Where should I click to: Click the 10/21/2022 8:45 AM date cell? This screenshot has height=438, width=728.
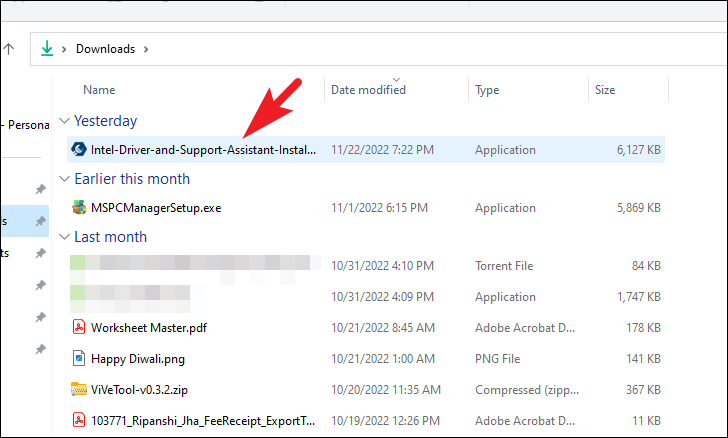click(x=383, y=328)
